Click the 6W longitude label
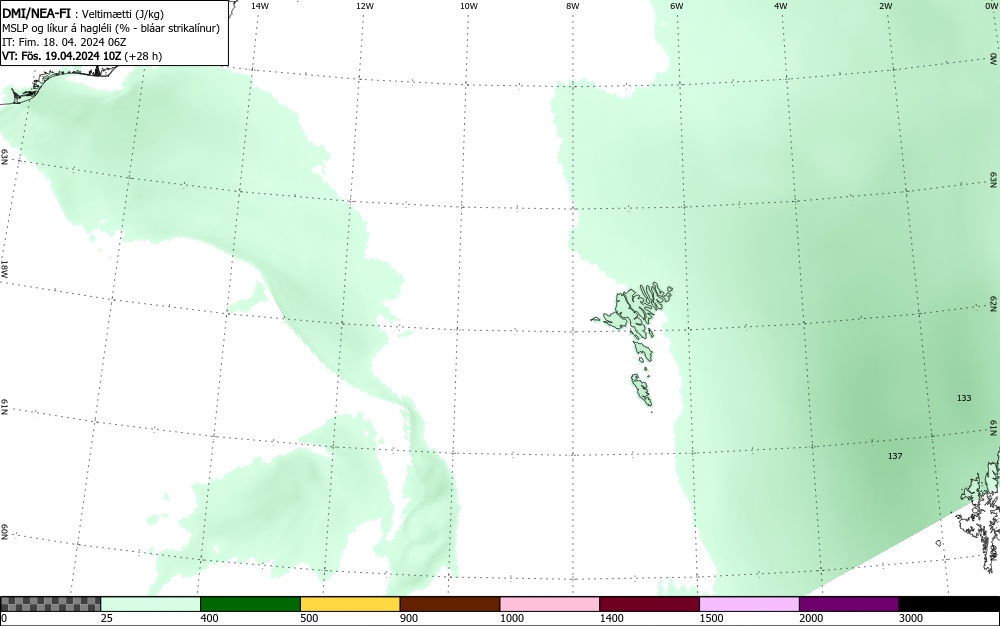Screen dimensions: 1000x626 (x=677, y=6)
